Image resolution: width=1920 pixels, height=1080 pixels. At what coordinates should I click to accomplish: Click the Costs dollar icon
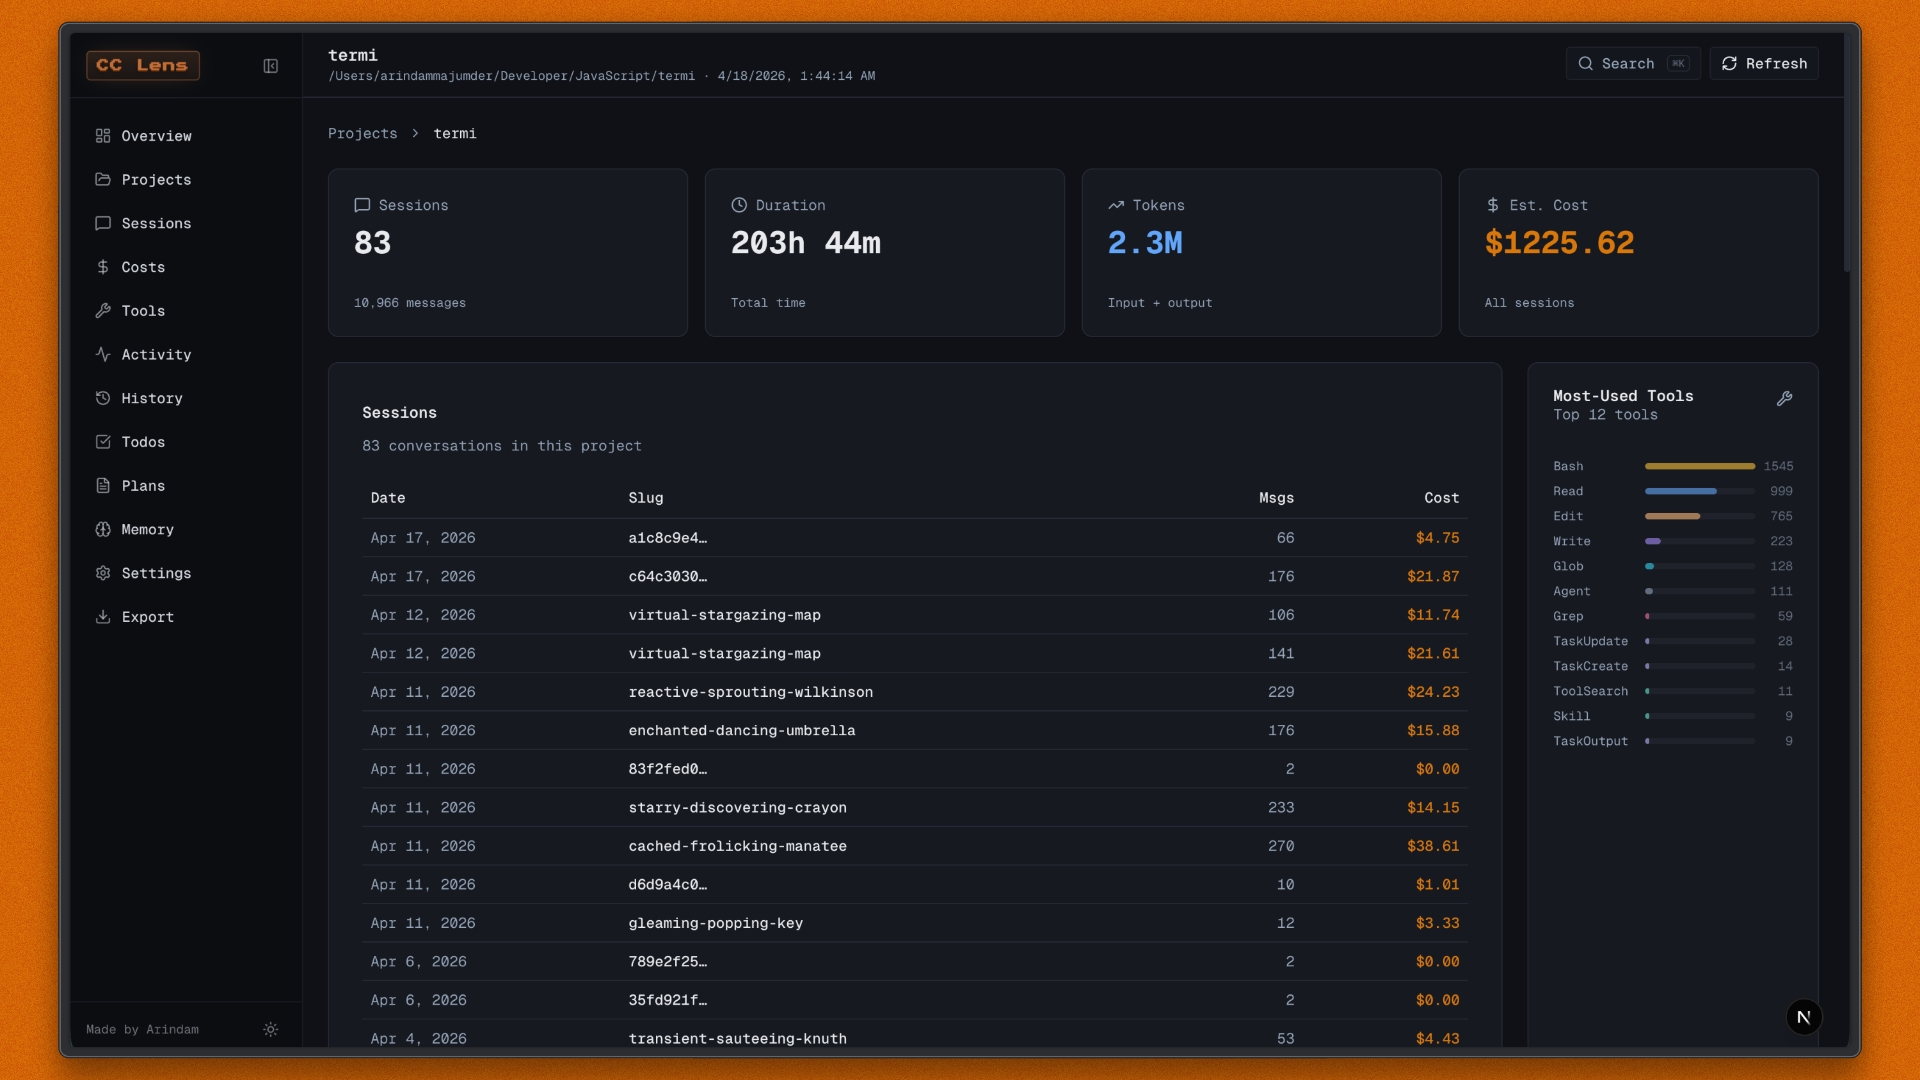tap(103, 267)
